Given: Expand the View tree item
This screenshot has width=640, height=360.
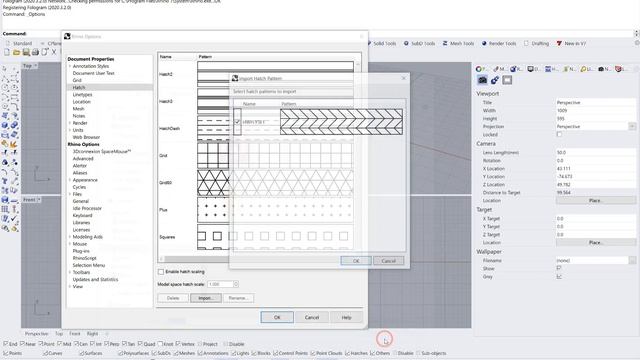Looking at the screenshot, I should [x=70, y=287].
